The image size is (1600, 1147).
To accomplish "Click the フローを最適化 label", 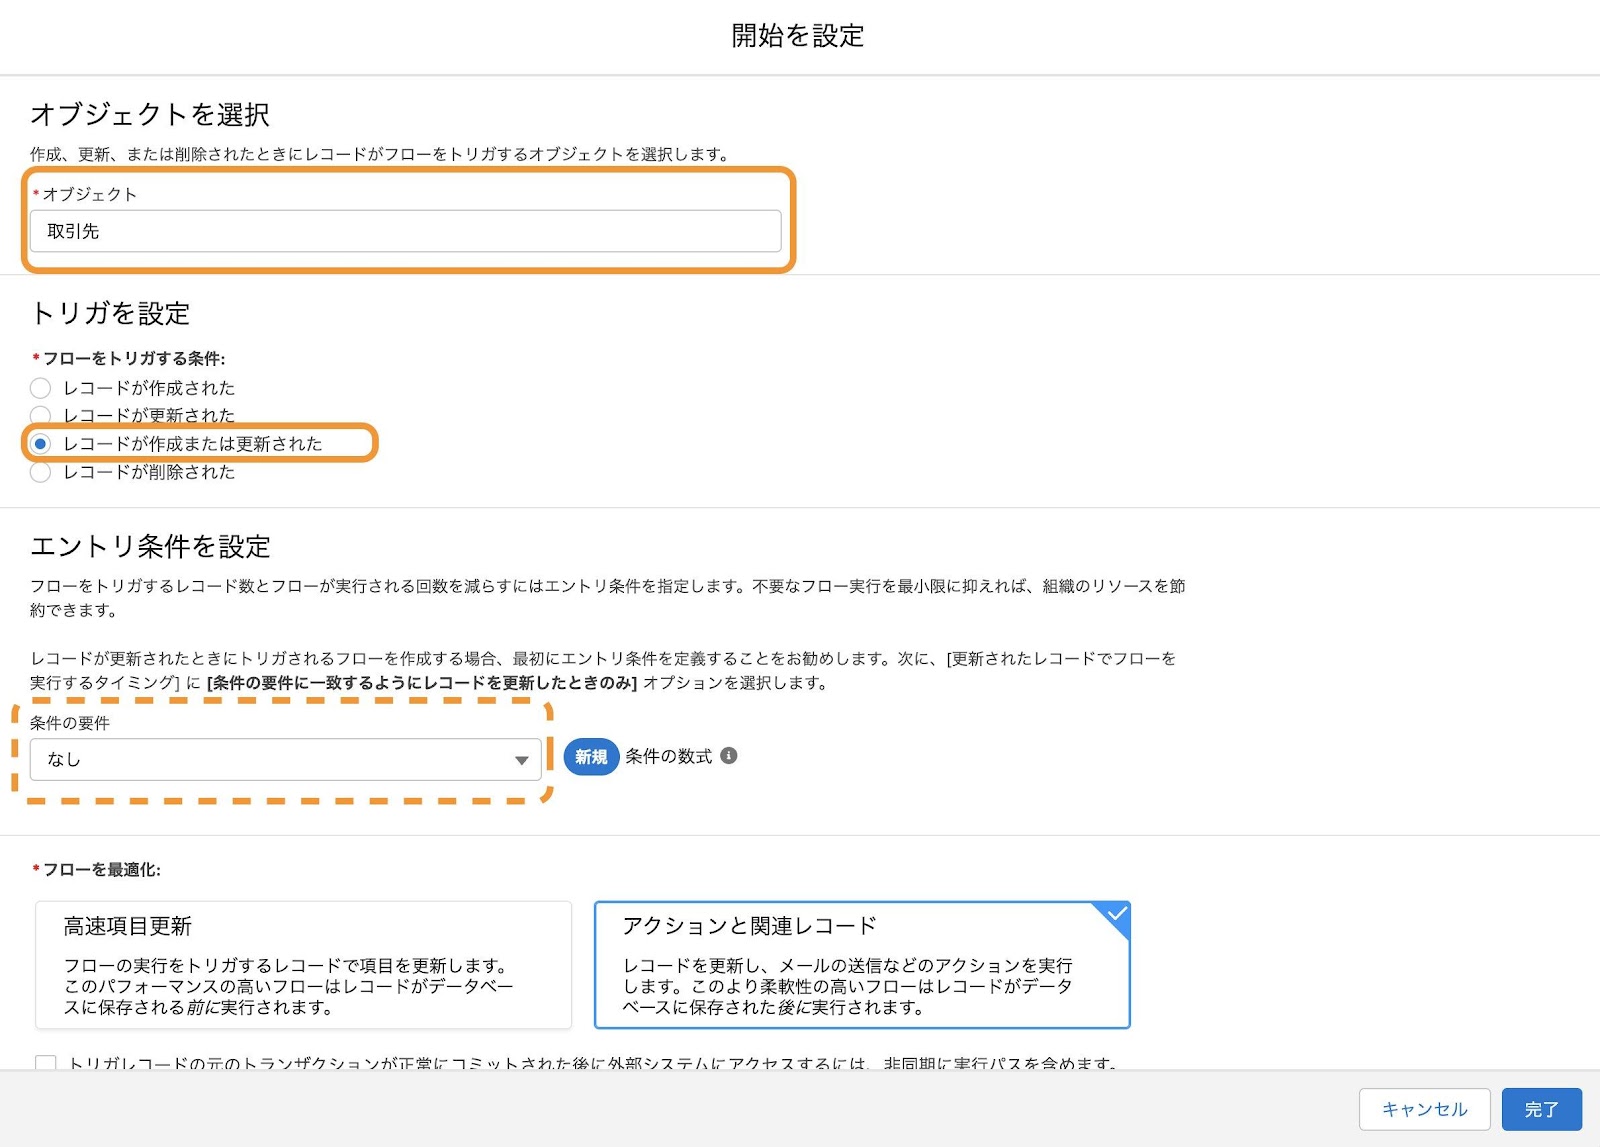I will (101, 870).
